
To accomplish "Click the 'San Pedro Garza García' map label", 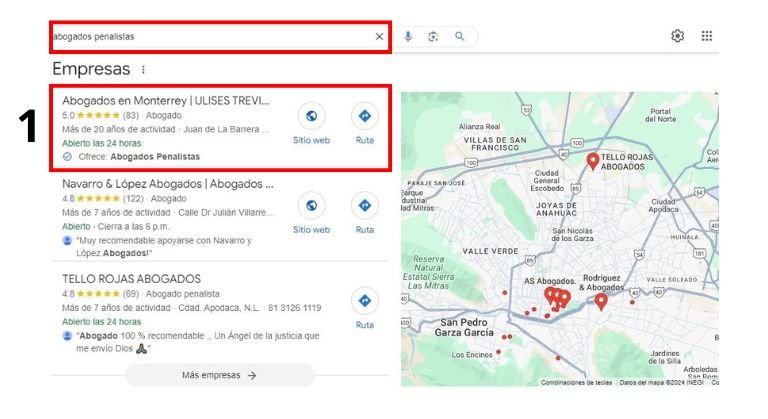I will click(464, 327).
